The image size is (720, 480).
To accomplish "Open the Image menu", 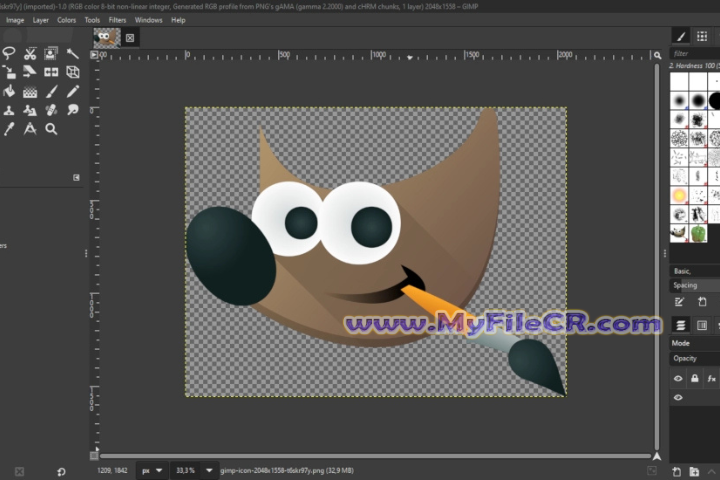I will click(15, 20).
